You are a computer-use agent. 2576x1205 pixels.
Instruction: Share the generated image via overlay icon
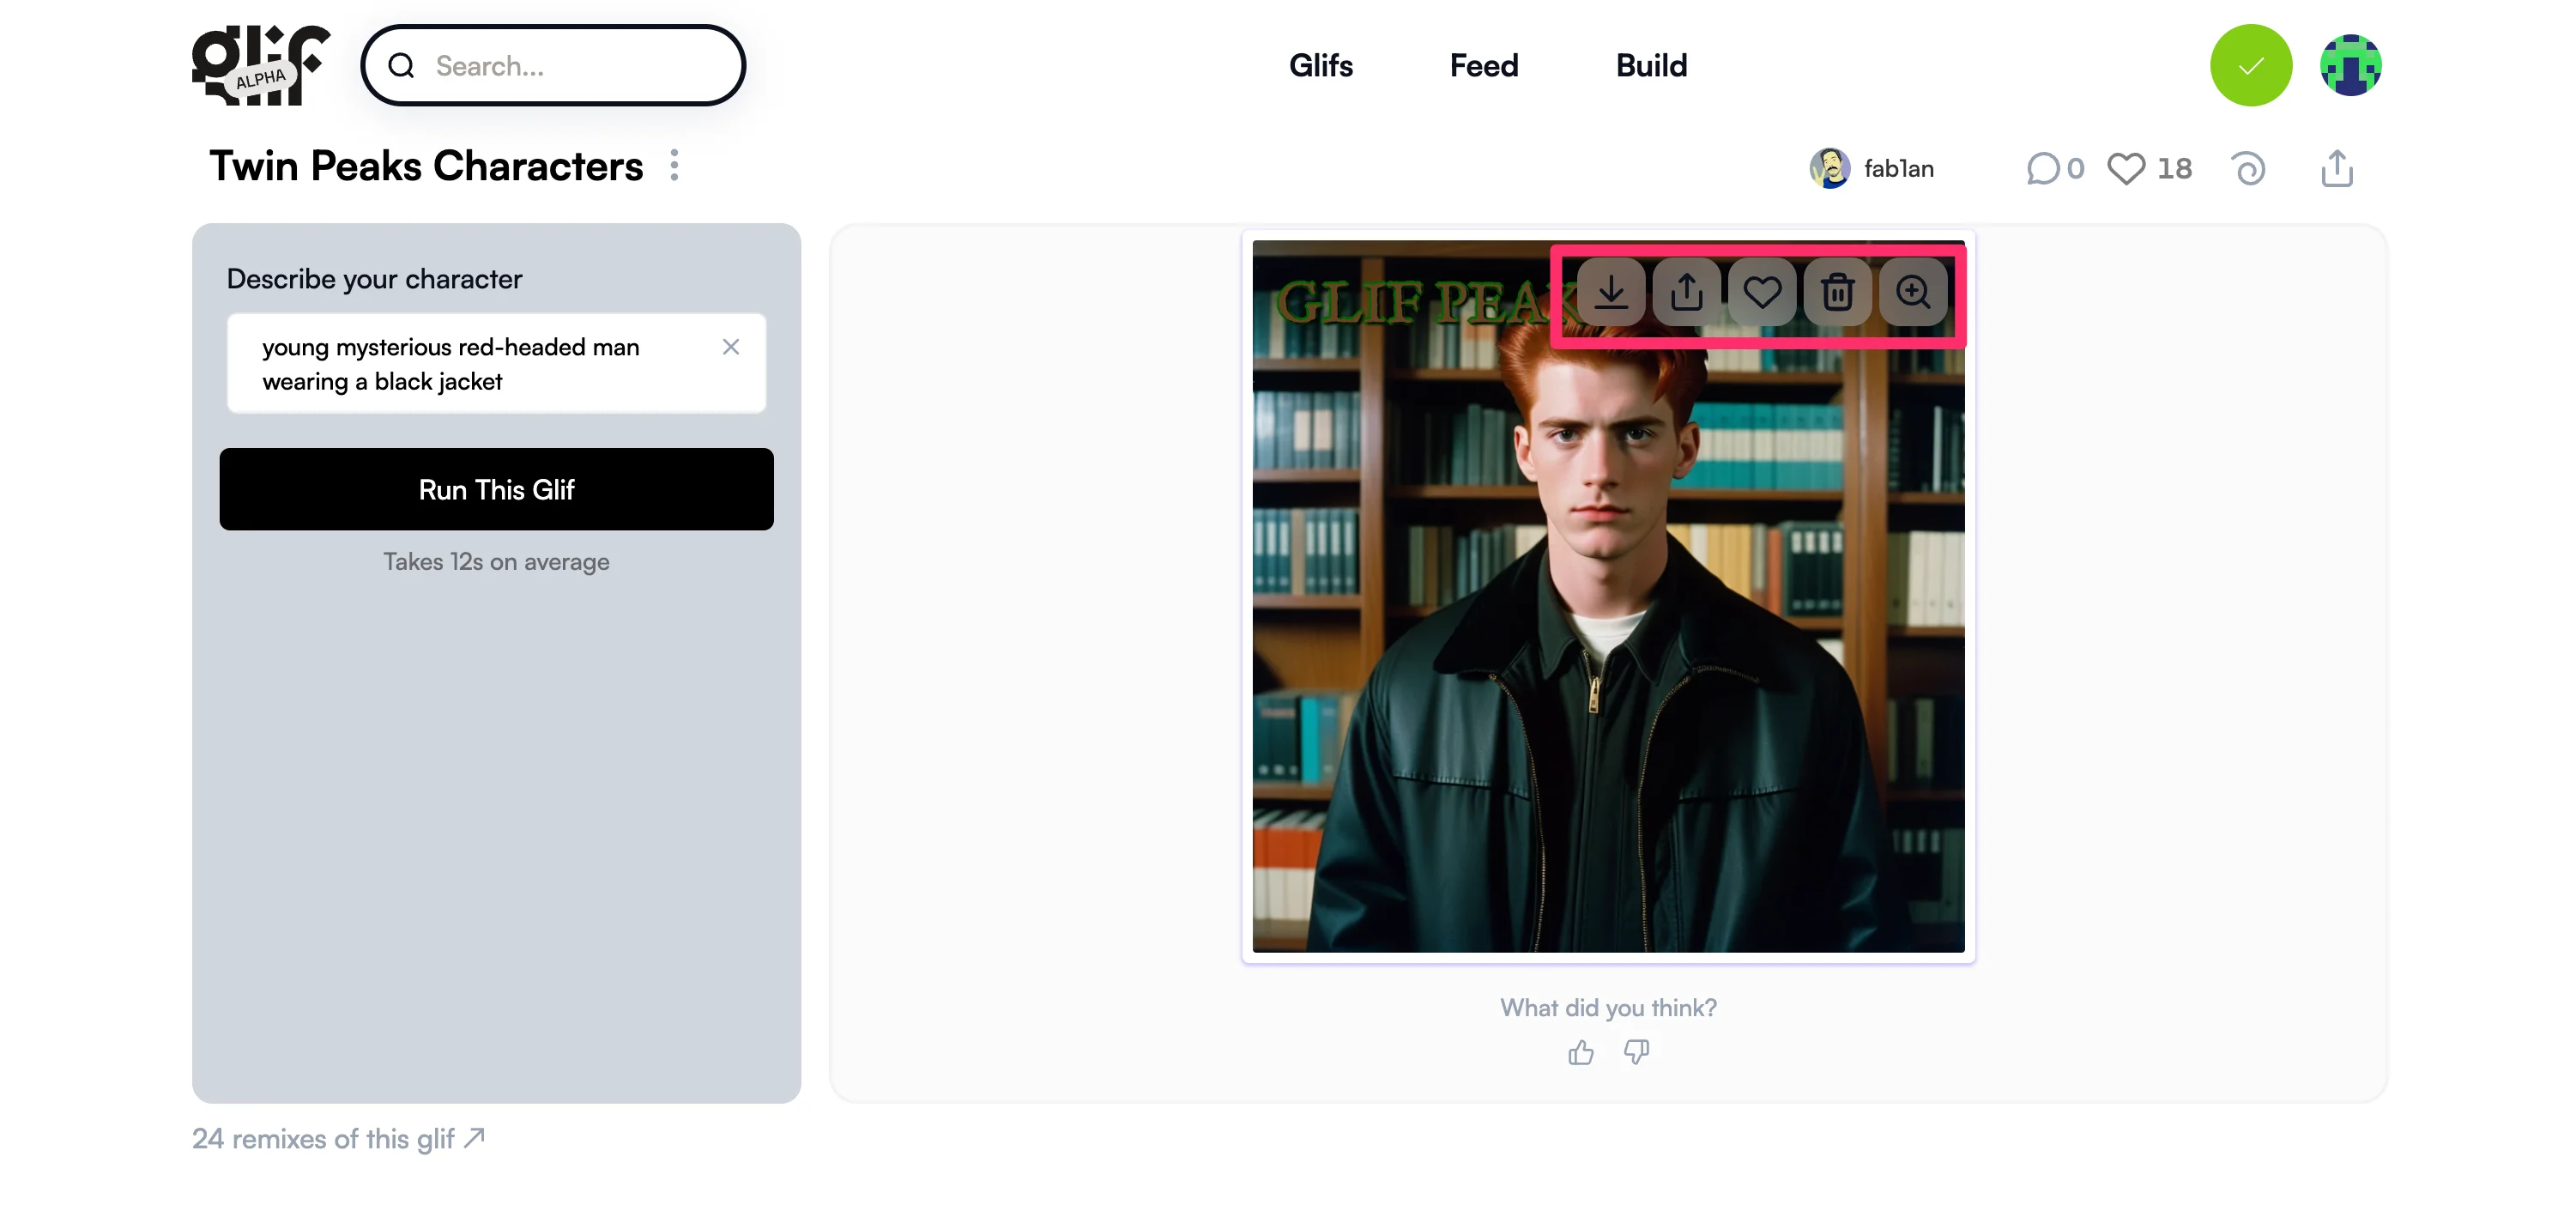point(1686,292)
